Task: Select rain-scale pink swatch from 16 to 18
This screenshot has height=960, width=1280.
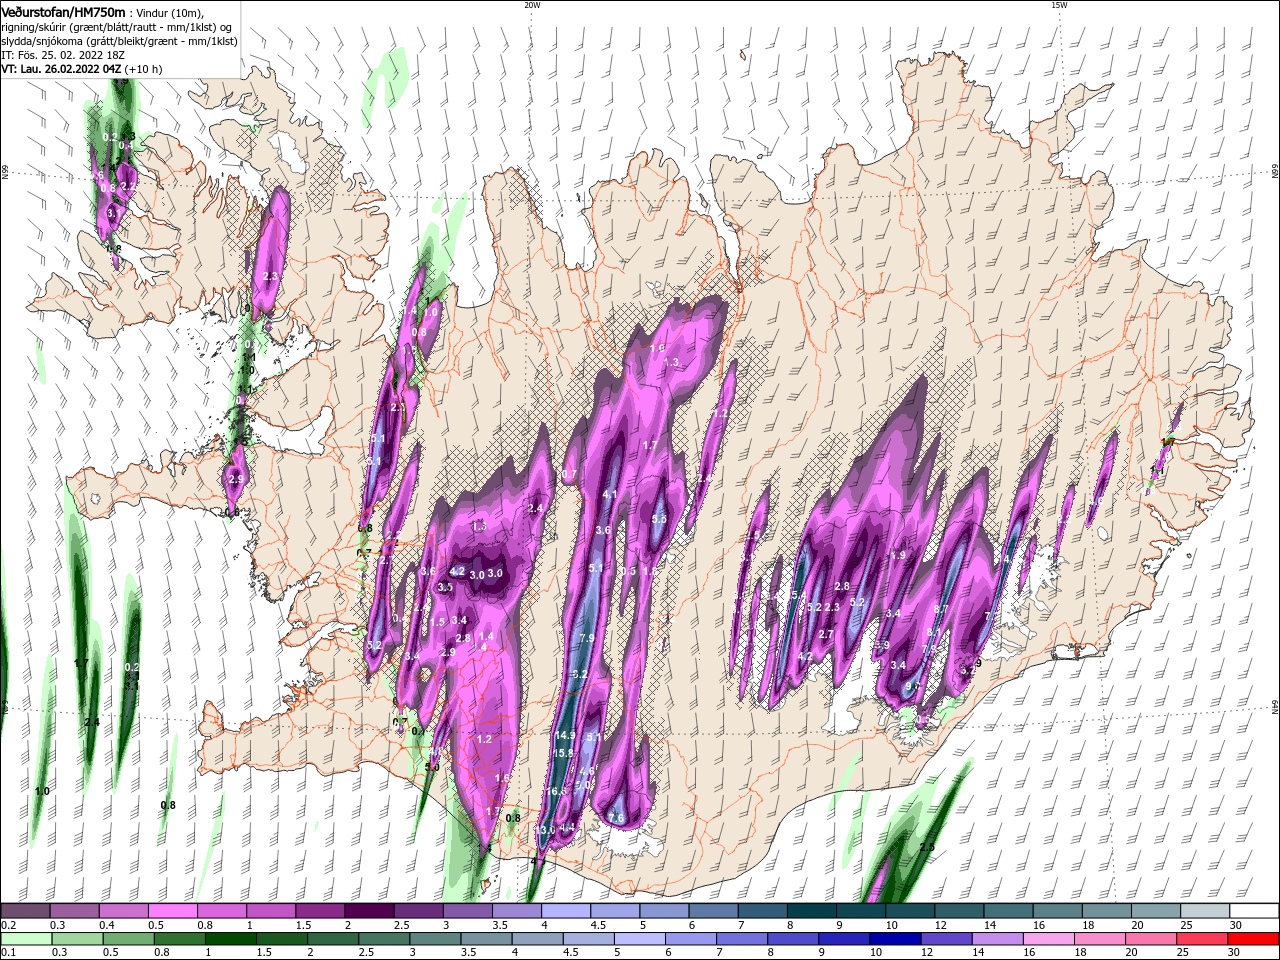Action: [x=1047, y=939]
